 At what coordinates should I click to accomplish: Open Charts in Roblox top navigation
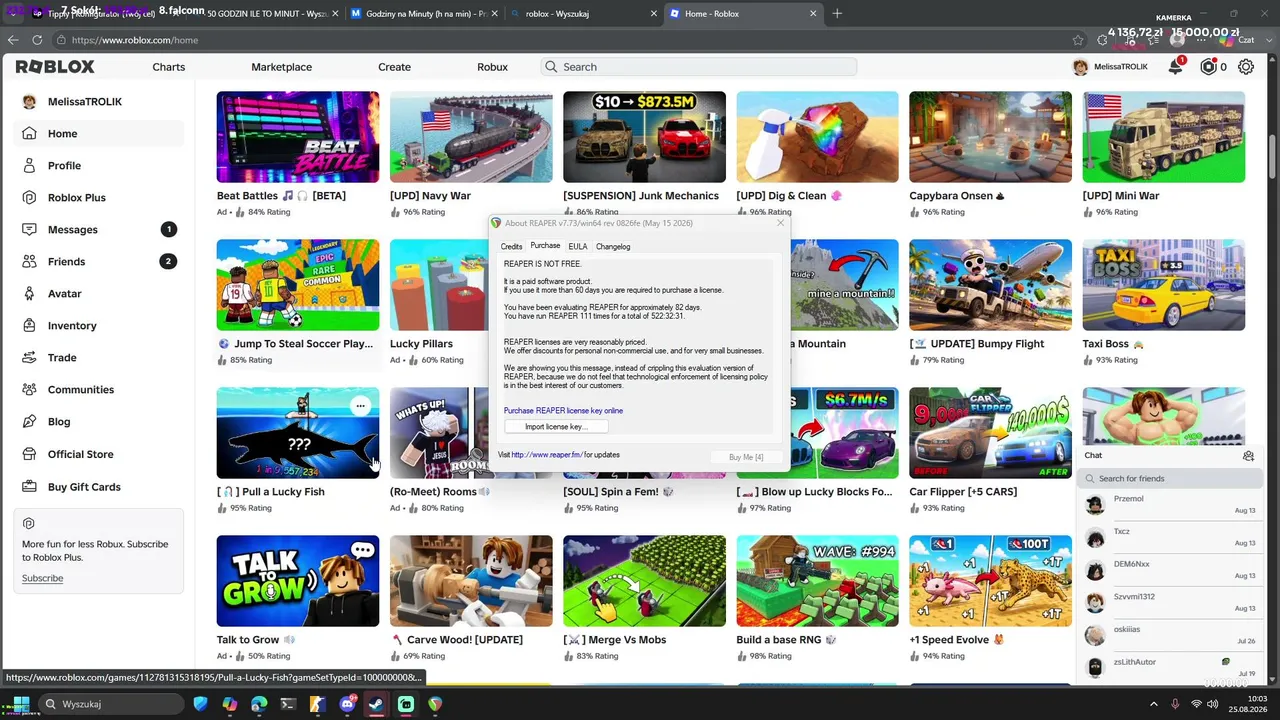coord(169,67)
